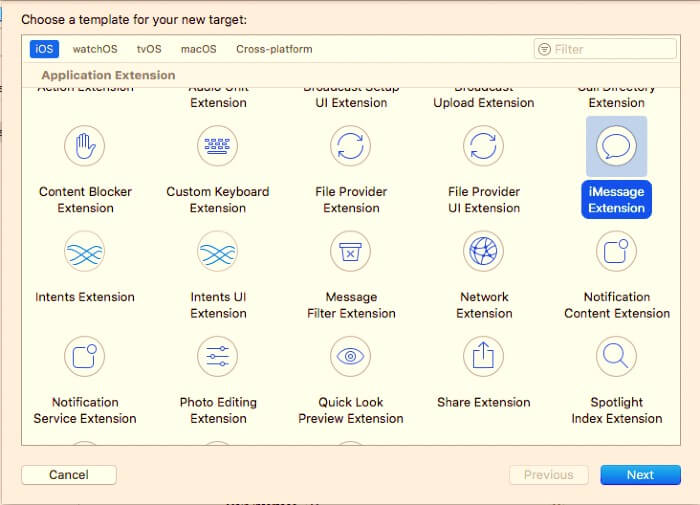Click the "Quick Look Preview Extension" label
The width and height of the screenshot is (700, 505).
click(351, 410)
